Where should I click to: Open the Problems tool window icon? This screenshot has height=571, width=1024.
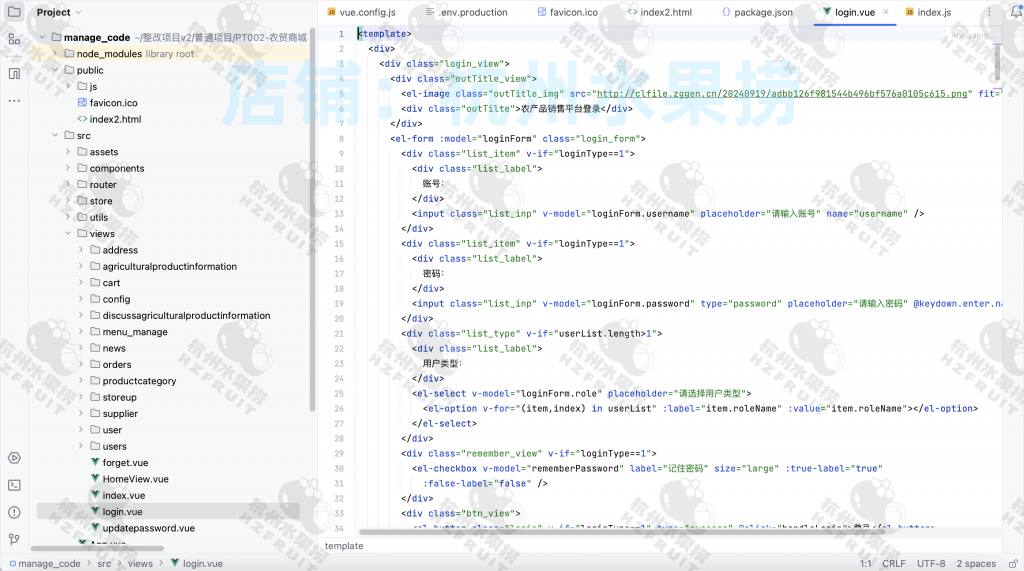coord(14,512)
